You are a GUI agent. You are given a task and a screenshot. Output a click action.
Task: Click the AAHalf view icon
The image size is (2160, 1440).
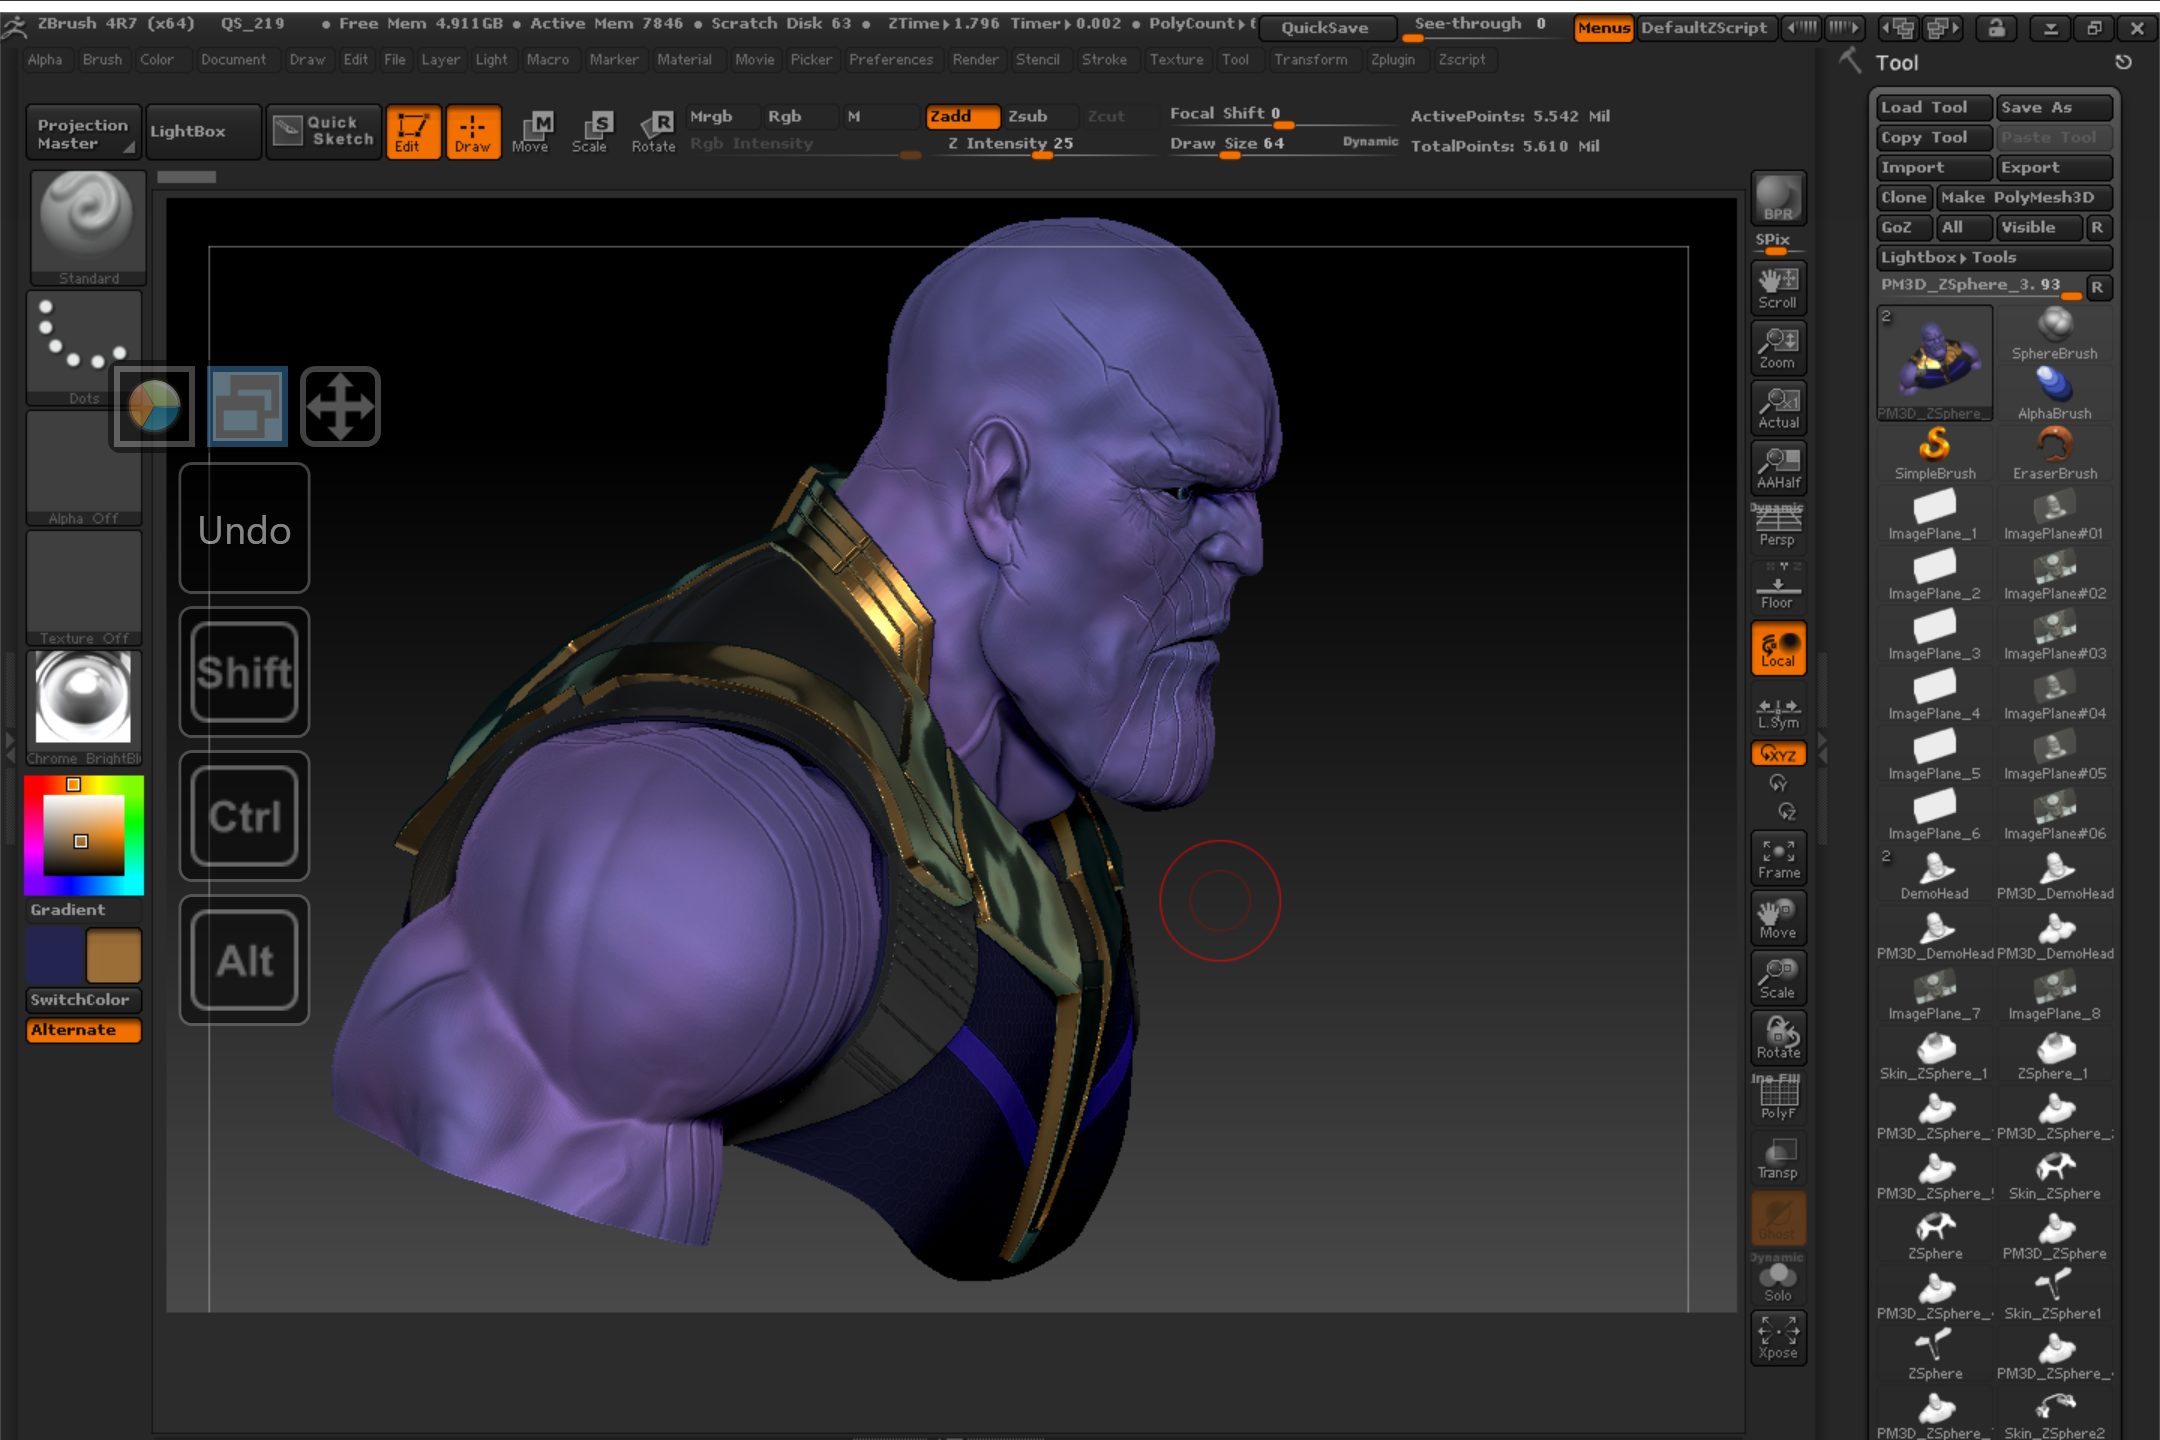point(1778,468)
